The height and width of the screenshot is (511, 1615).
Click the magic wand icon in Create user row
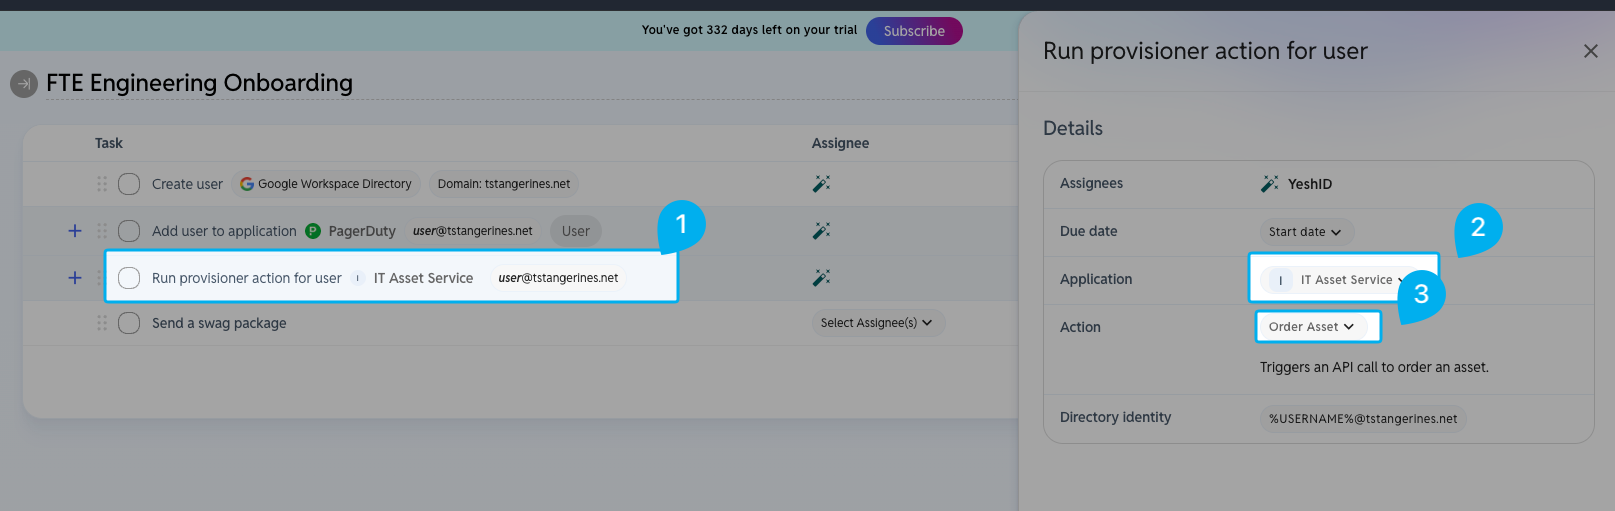click(821, 184)
